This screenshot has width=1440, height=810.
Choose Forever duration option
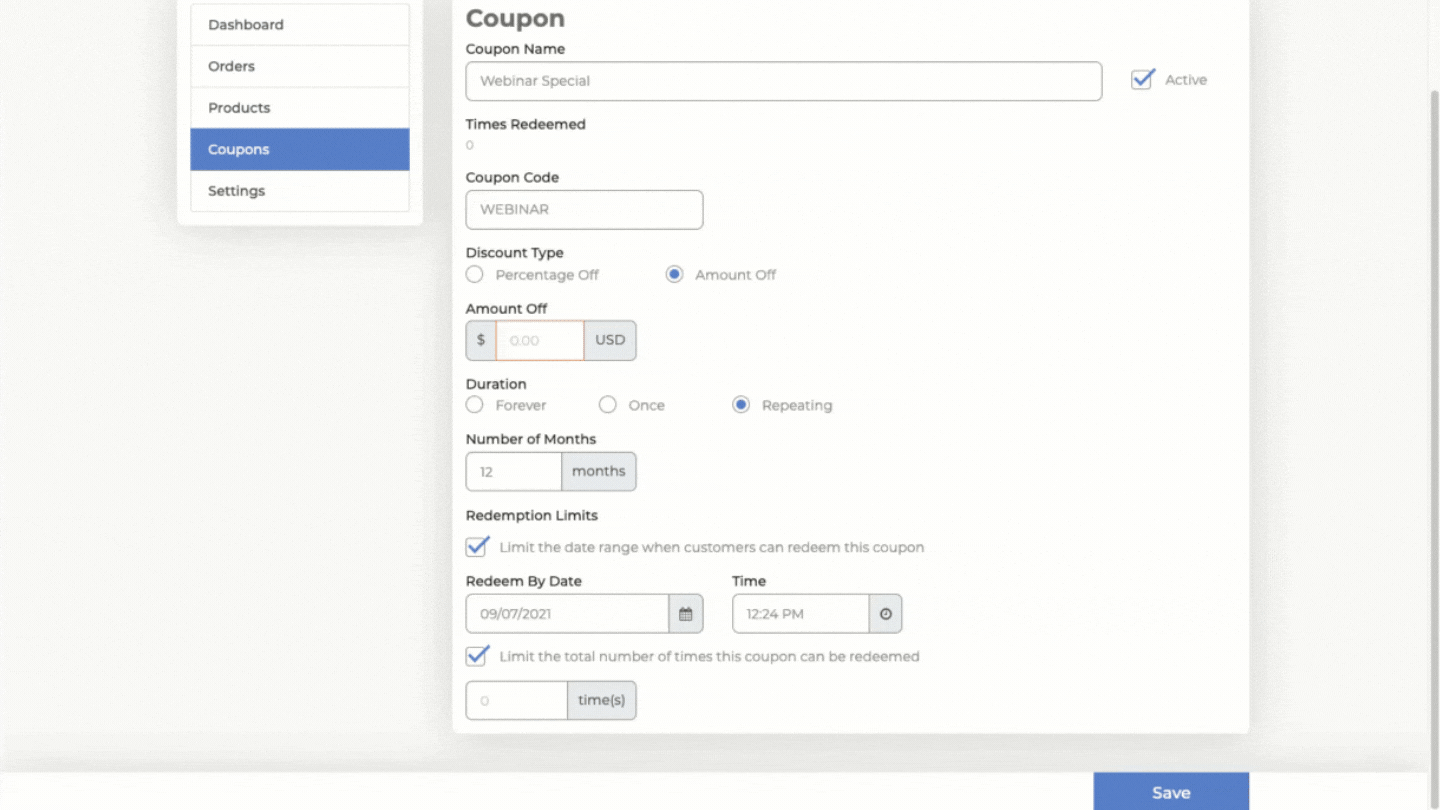[475, 405]
